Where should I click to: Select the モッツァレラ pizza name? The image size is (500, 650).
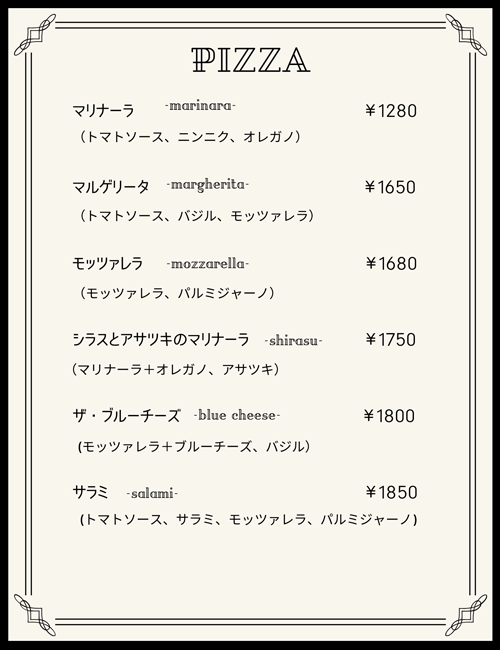pos(108,263)
